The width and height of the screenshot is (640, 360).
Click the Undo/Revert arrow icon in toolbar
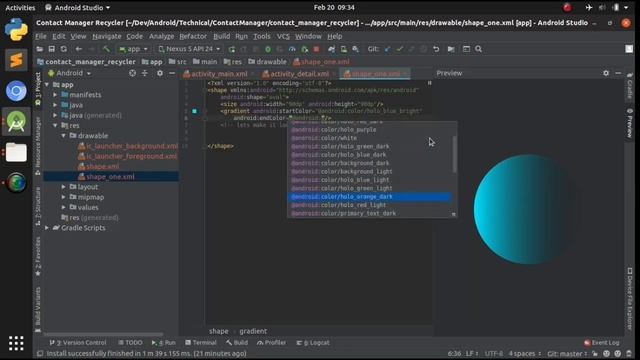click(x=436, y=49)
